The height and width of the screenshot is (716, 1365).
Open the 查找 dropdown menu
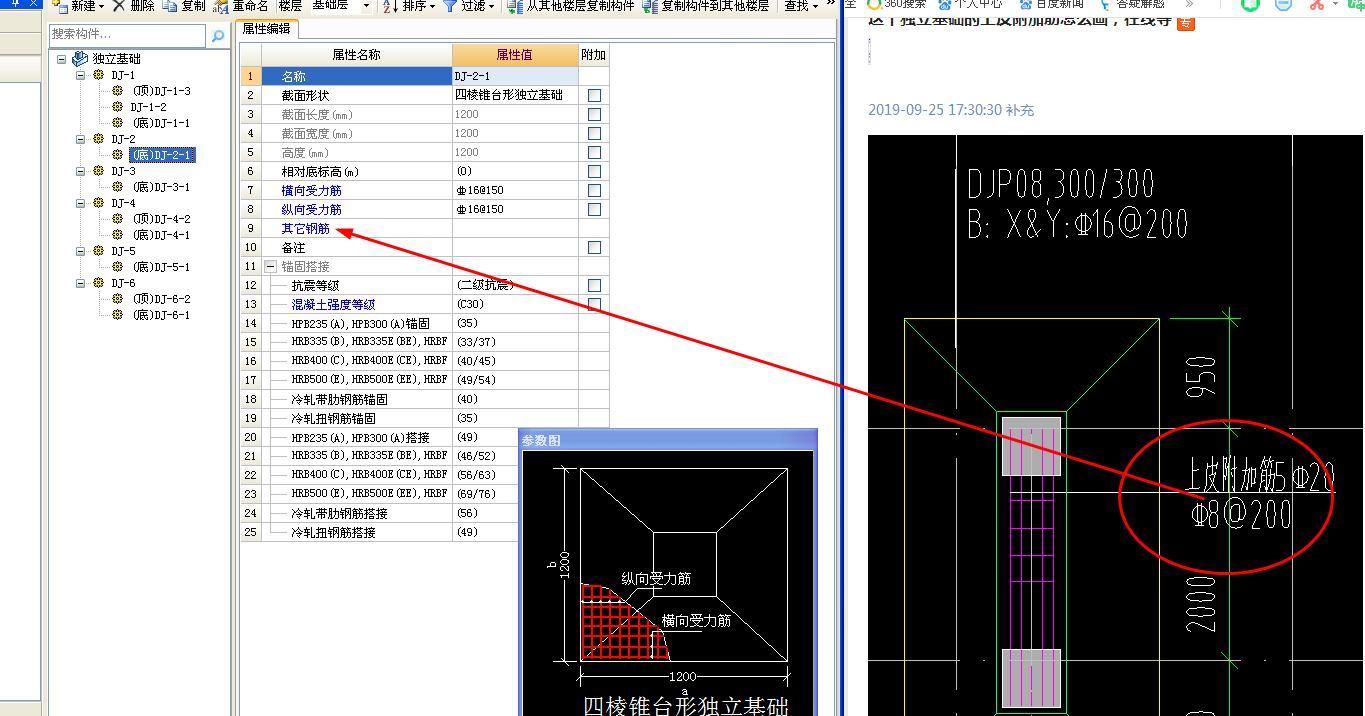pos(801,6)
